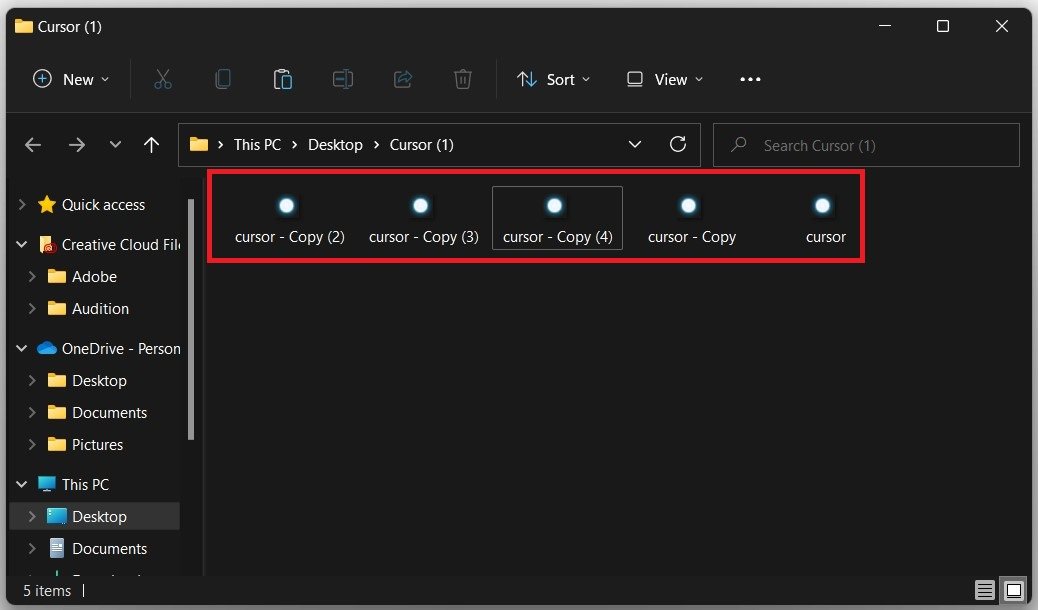Switch to details list view icon
The height and width of the screenshot is (610, 1038).
coord(984,589)
